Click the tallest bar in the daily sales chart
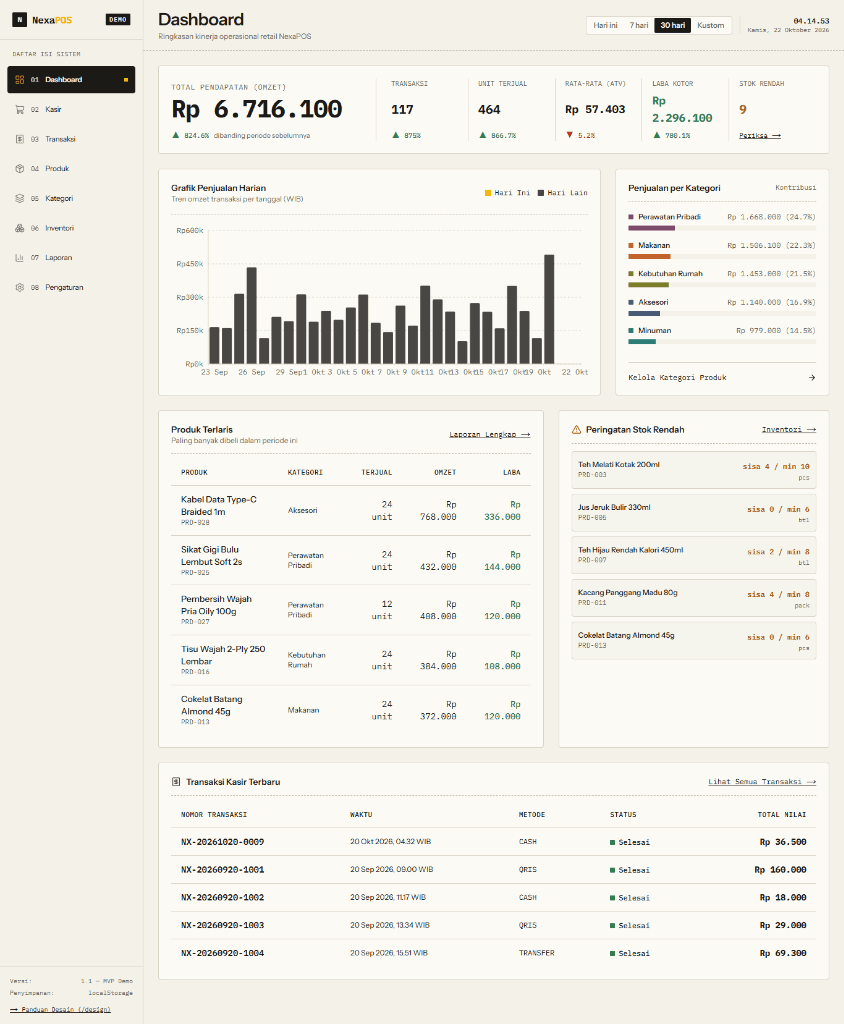The width and height of the screenshot is (844, 1024). [x=549, y=309]
